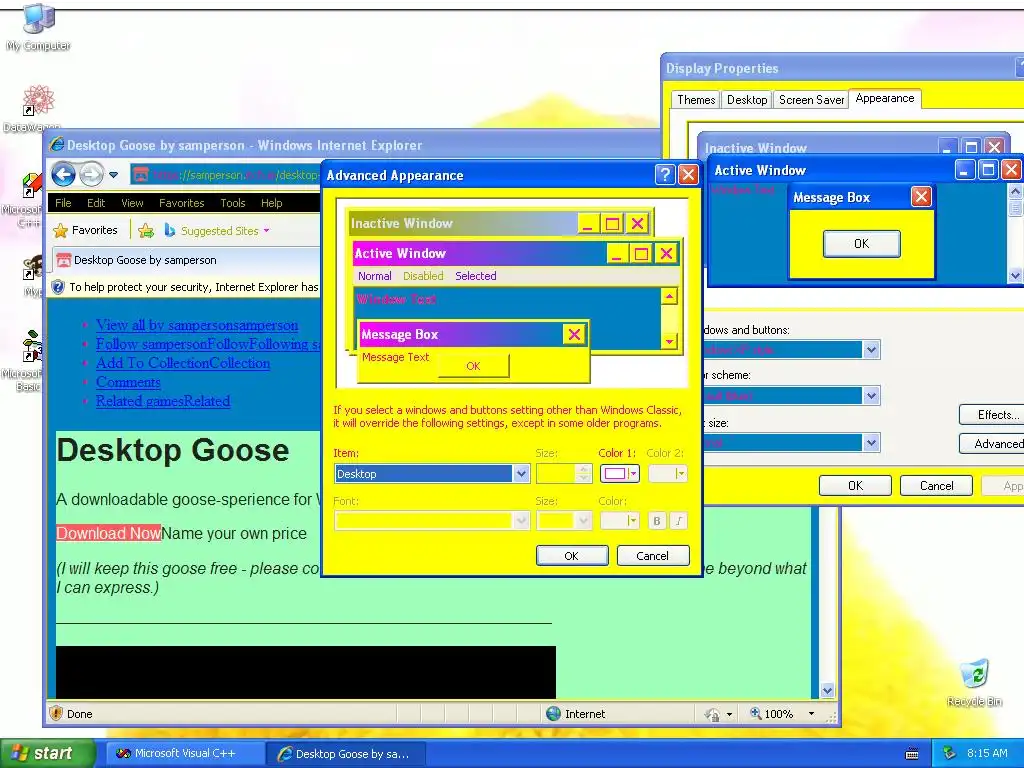Click the 'Comments' link on the page

pos(128,382)
